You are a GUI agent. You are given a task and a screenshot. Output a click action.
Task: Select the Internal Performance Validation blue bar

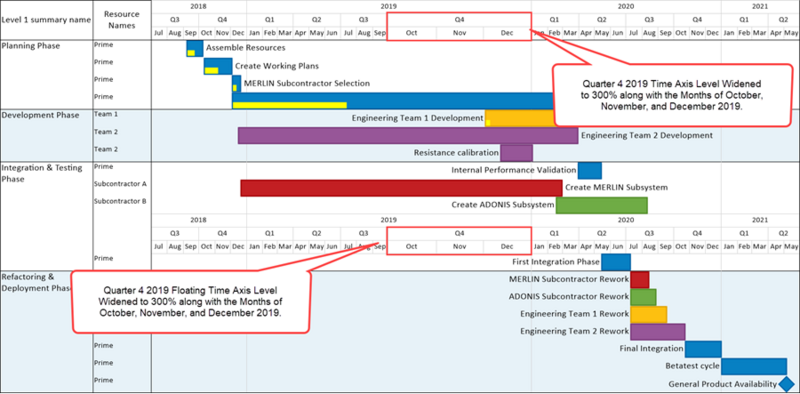point(590,170)
